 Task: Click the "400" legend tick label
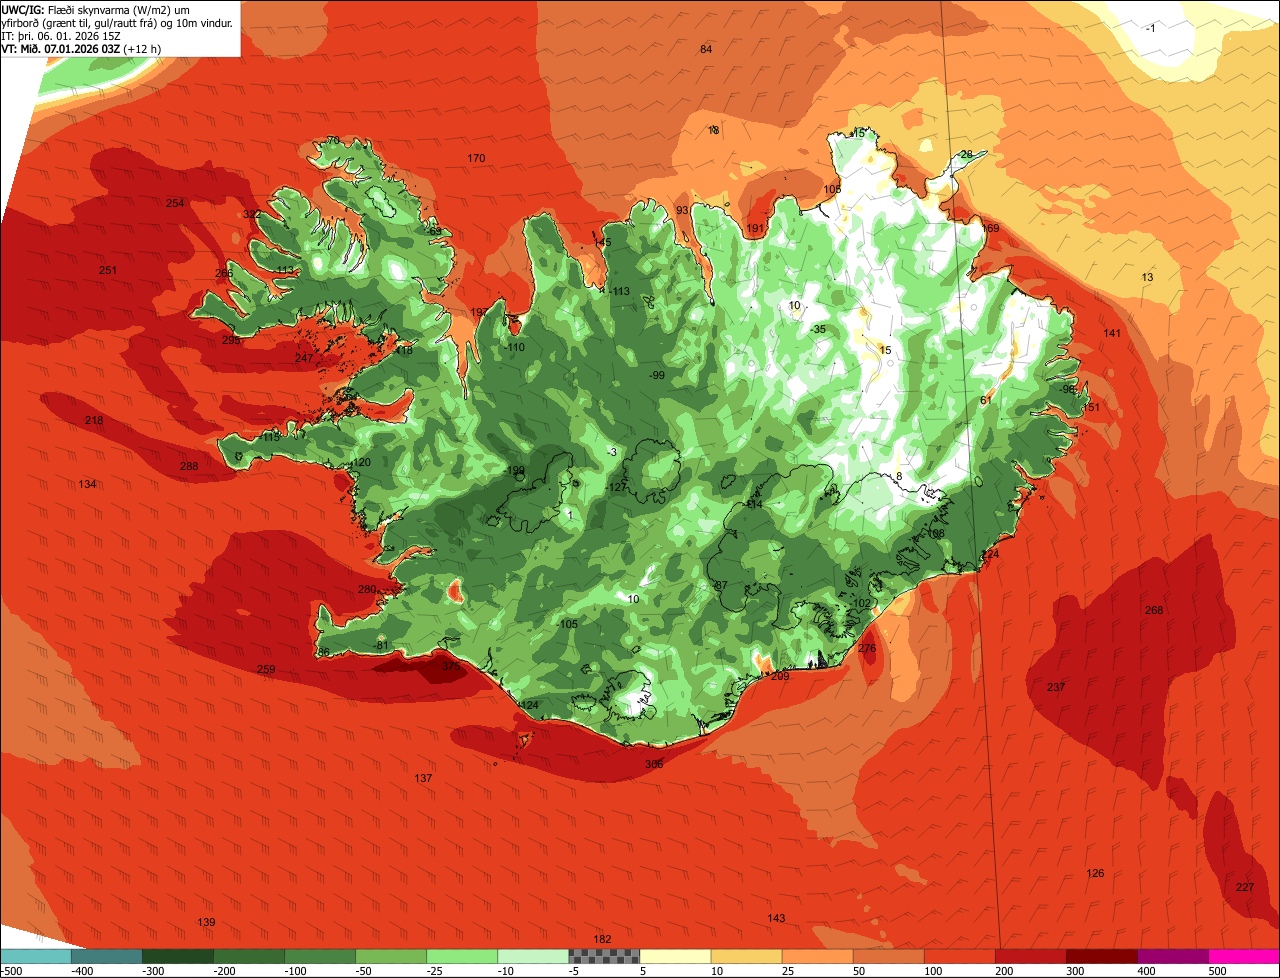pyautogui.click(x=1146, y=970)
